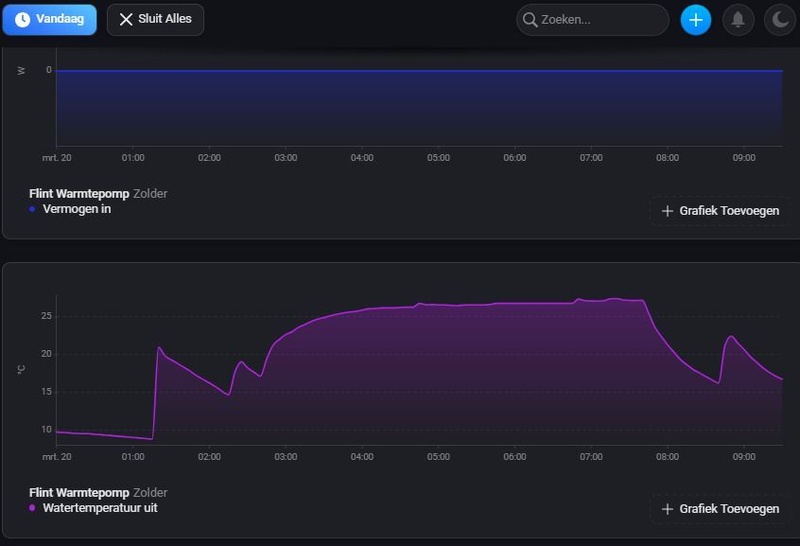Toggle dark mode with the moon icon
Screen dimensions: 800x546
point(778,20)
